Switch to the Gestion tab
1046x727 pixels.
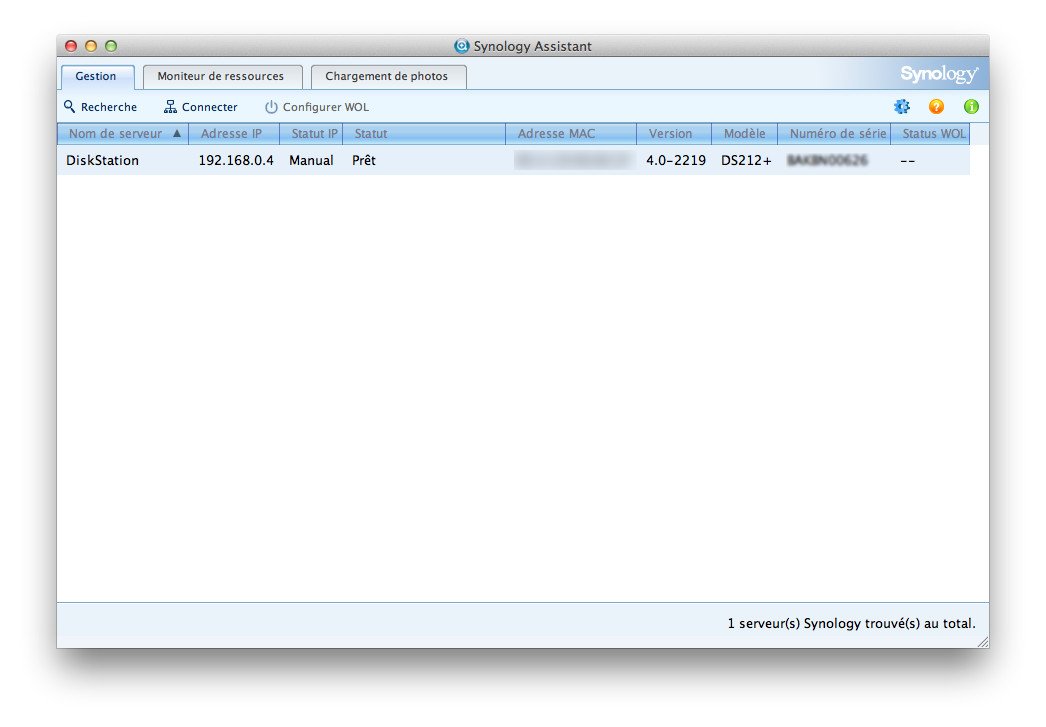[96, 76]
